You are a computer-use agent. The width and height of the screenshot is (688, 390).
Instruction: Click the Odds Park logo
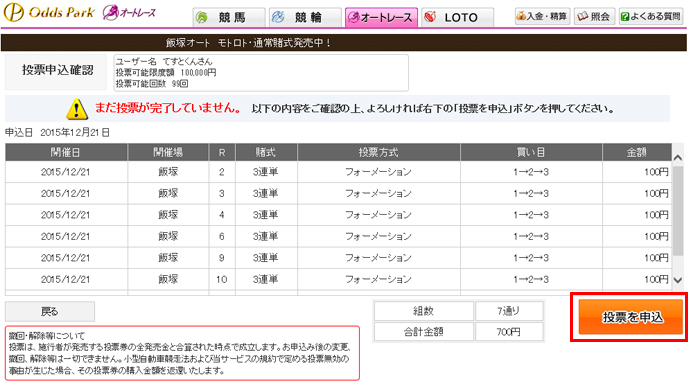pos(48,12)
